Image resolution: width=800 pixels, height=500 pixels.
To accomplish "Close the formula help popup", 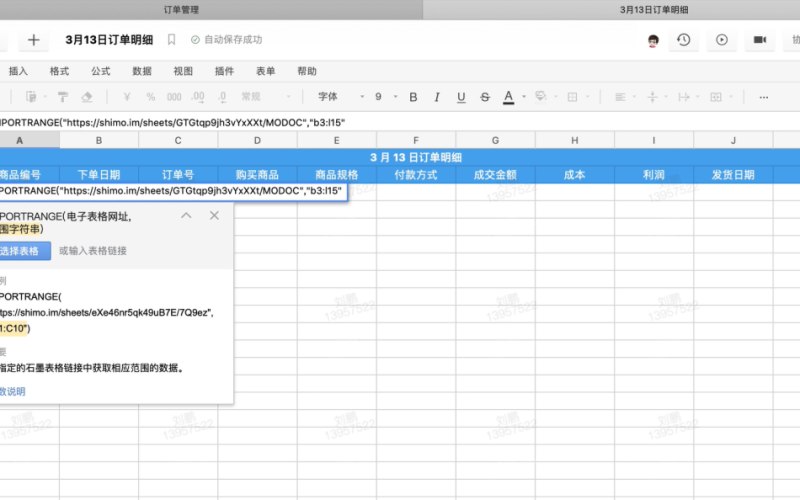I will [x=214, y=215].
